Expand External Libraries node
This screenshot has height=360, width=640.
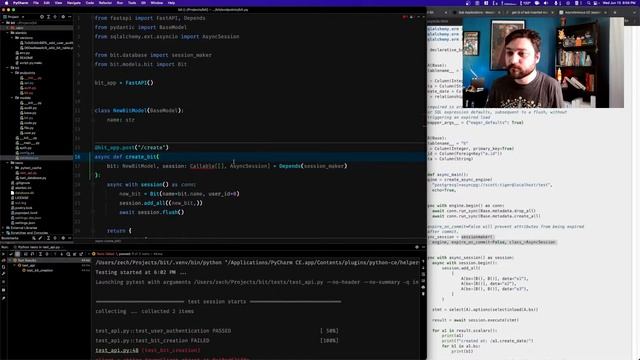(4, 228)
